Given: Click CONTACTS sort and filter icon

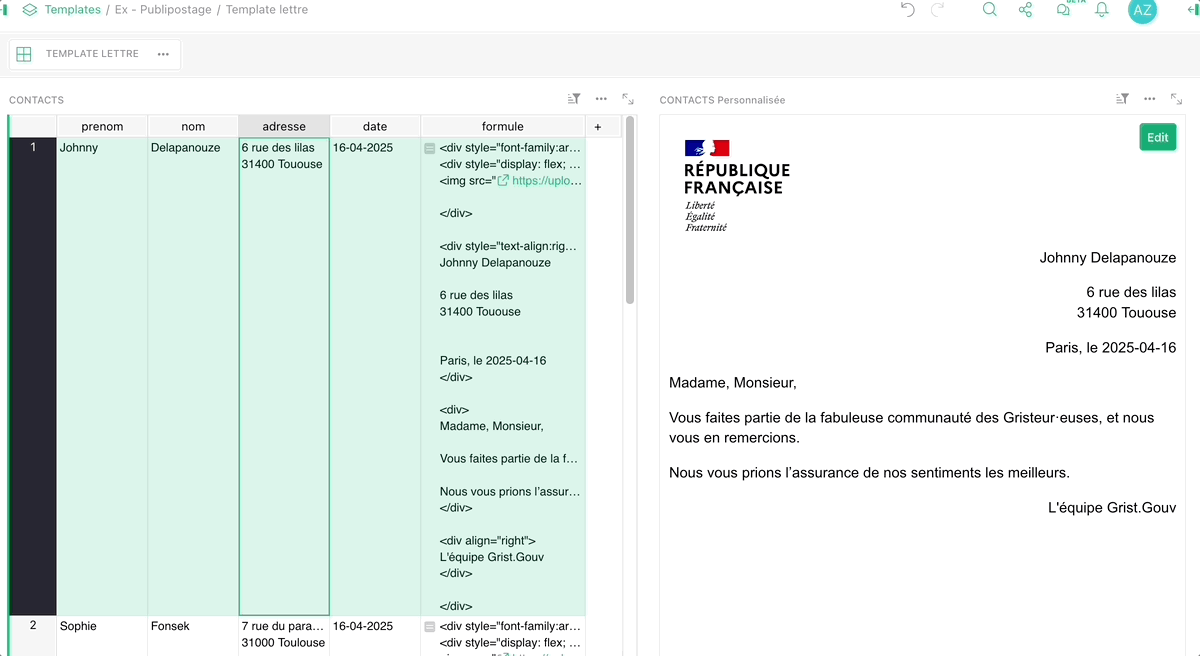Looking at the screenshot, I should pos(574,99).
